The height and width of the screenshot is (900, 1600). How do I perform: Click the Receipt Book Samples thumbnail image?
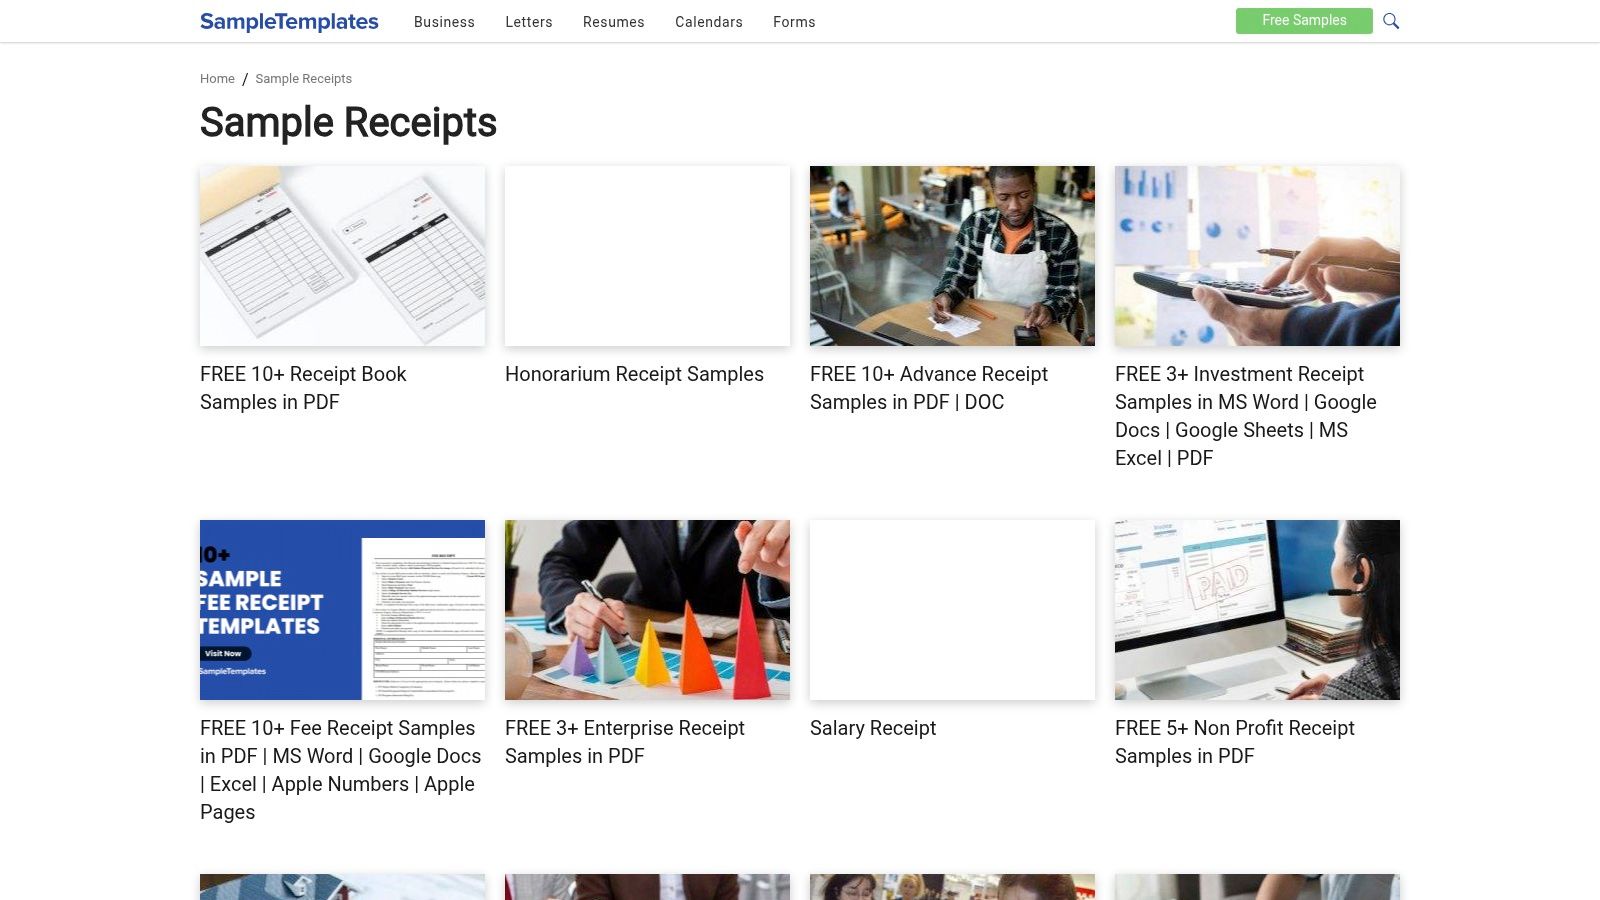click(342, 255)
